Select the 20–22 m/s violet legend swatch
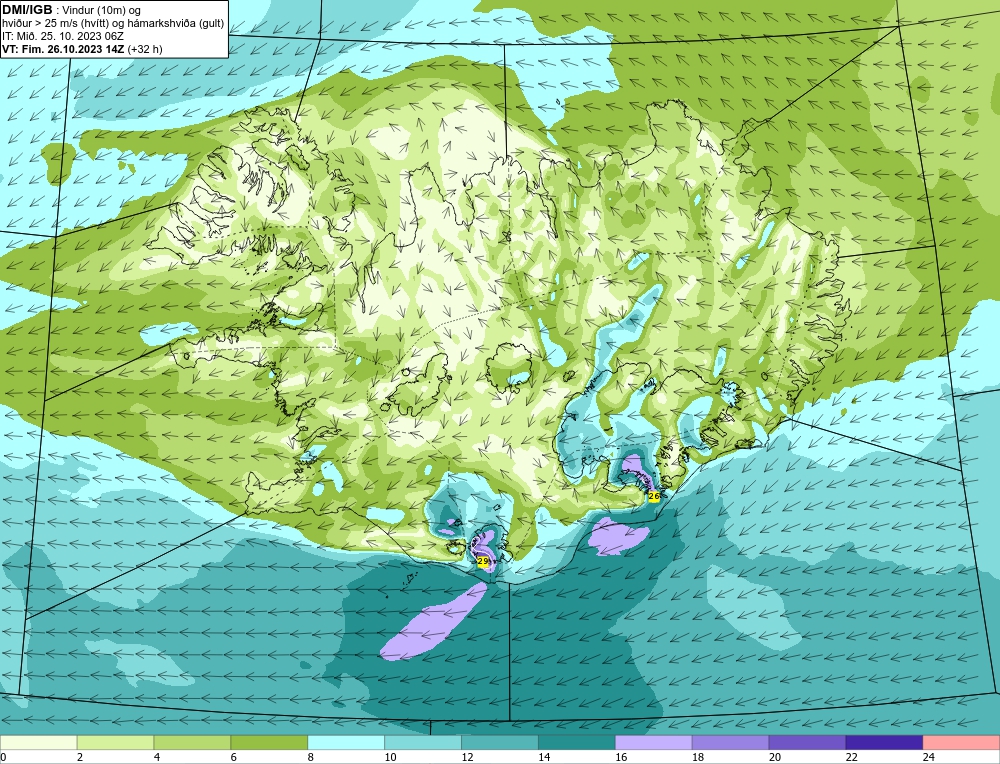The width and height of the screenshot is (1000, 764). 807,743
